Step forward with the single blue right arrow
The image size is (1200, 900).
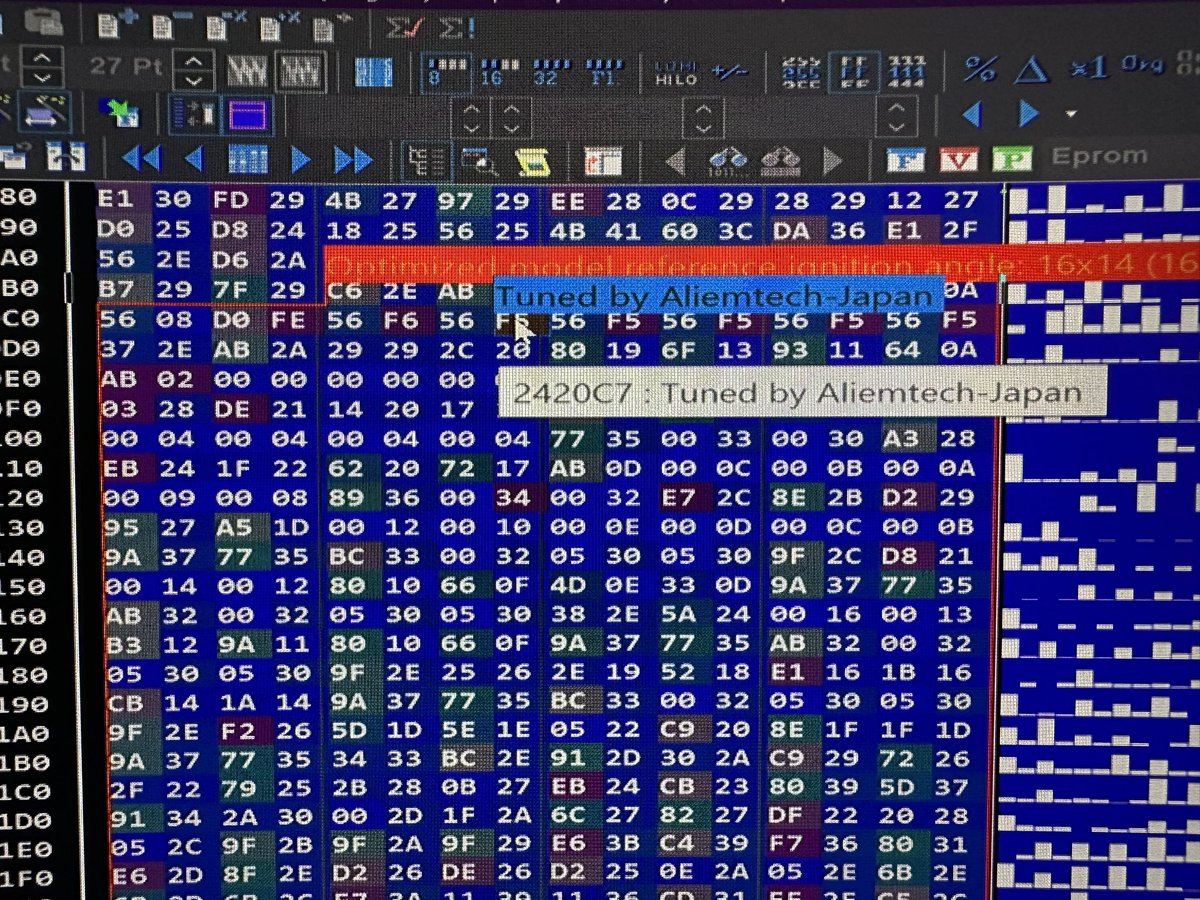point(300,158)
